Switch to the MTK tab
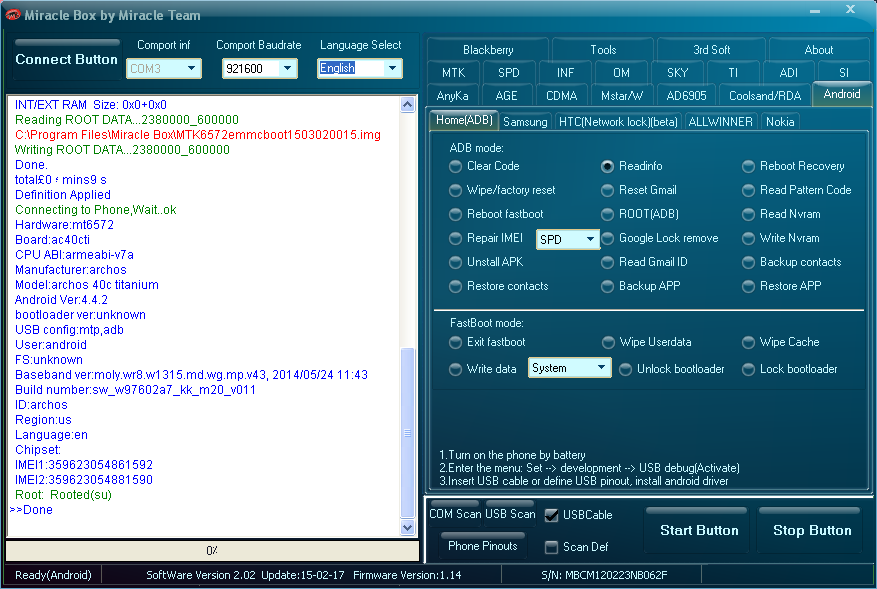The height and width of the screenshot is (589, 877). tap(453, 73)
